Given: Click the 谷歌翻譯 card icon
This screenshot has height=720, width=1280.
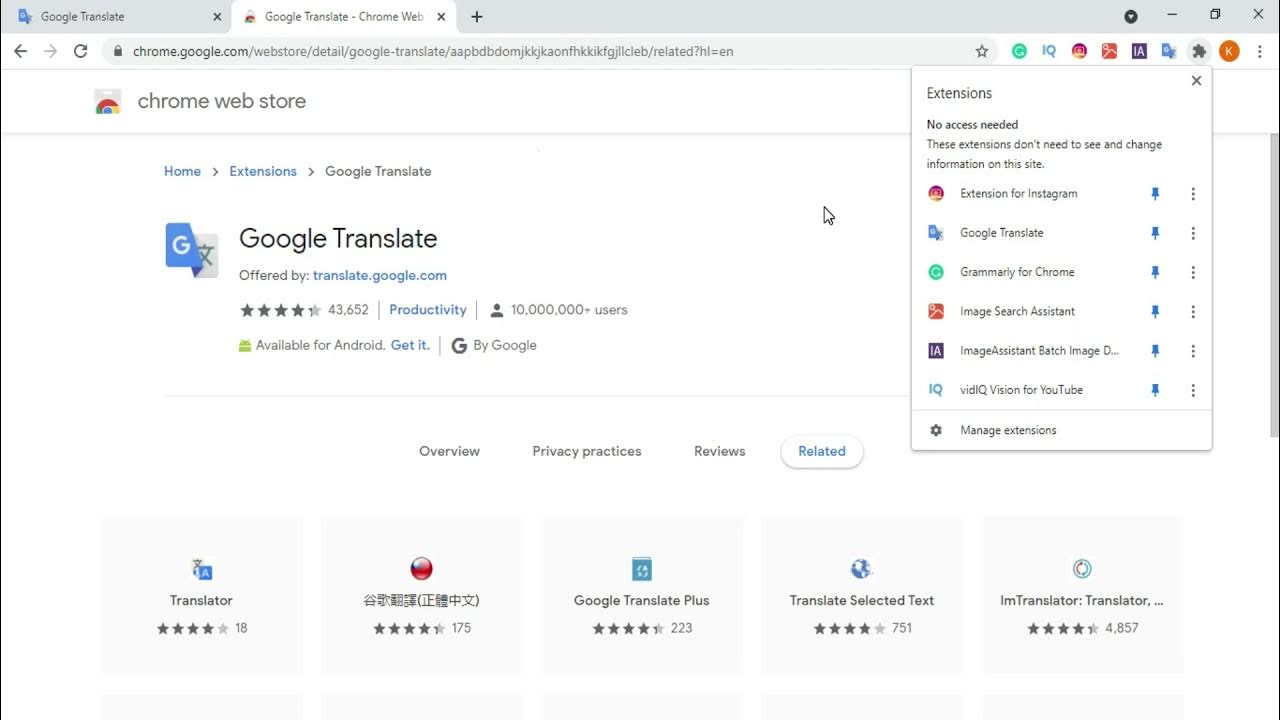Looking at the screenshot, I should pyautogui.click(x=421, y=569).
